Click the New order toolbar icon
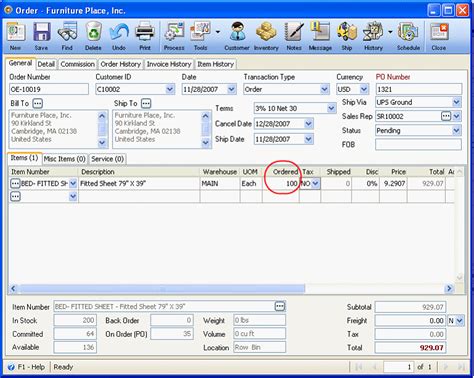Screen dimensions: 474x378 pos(15,36)
